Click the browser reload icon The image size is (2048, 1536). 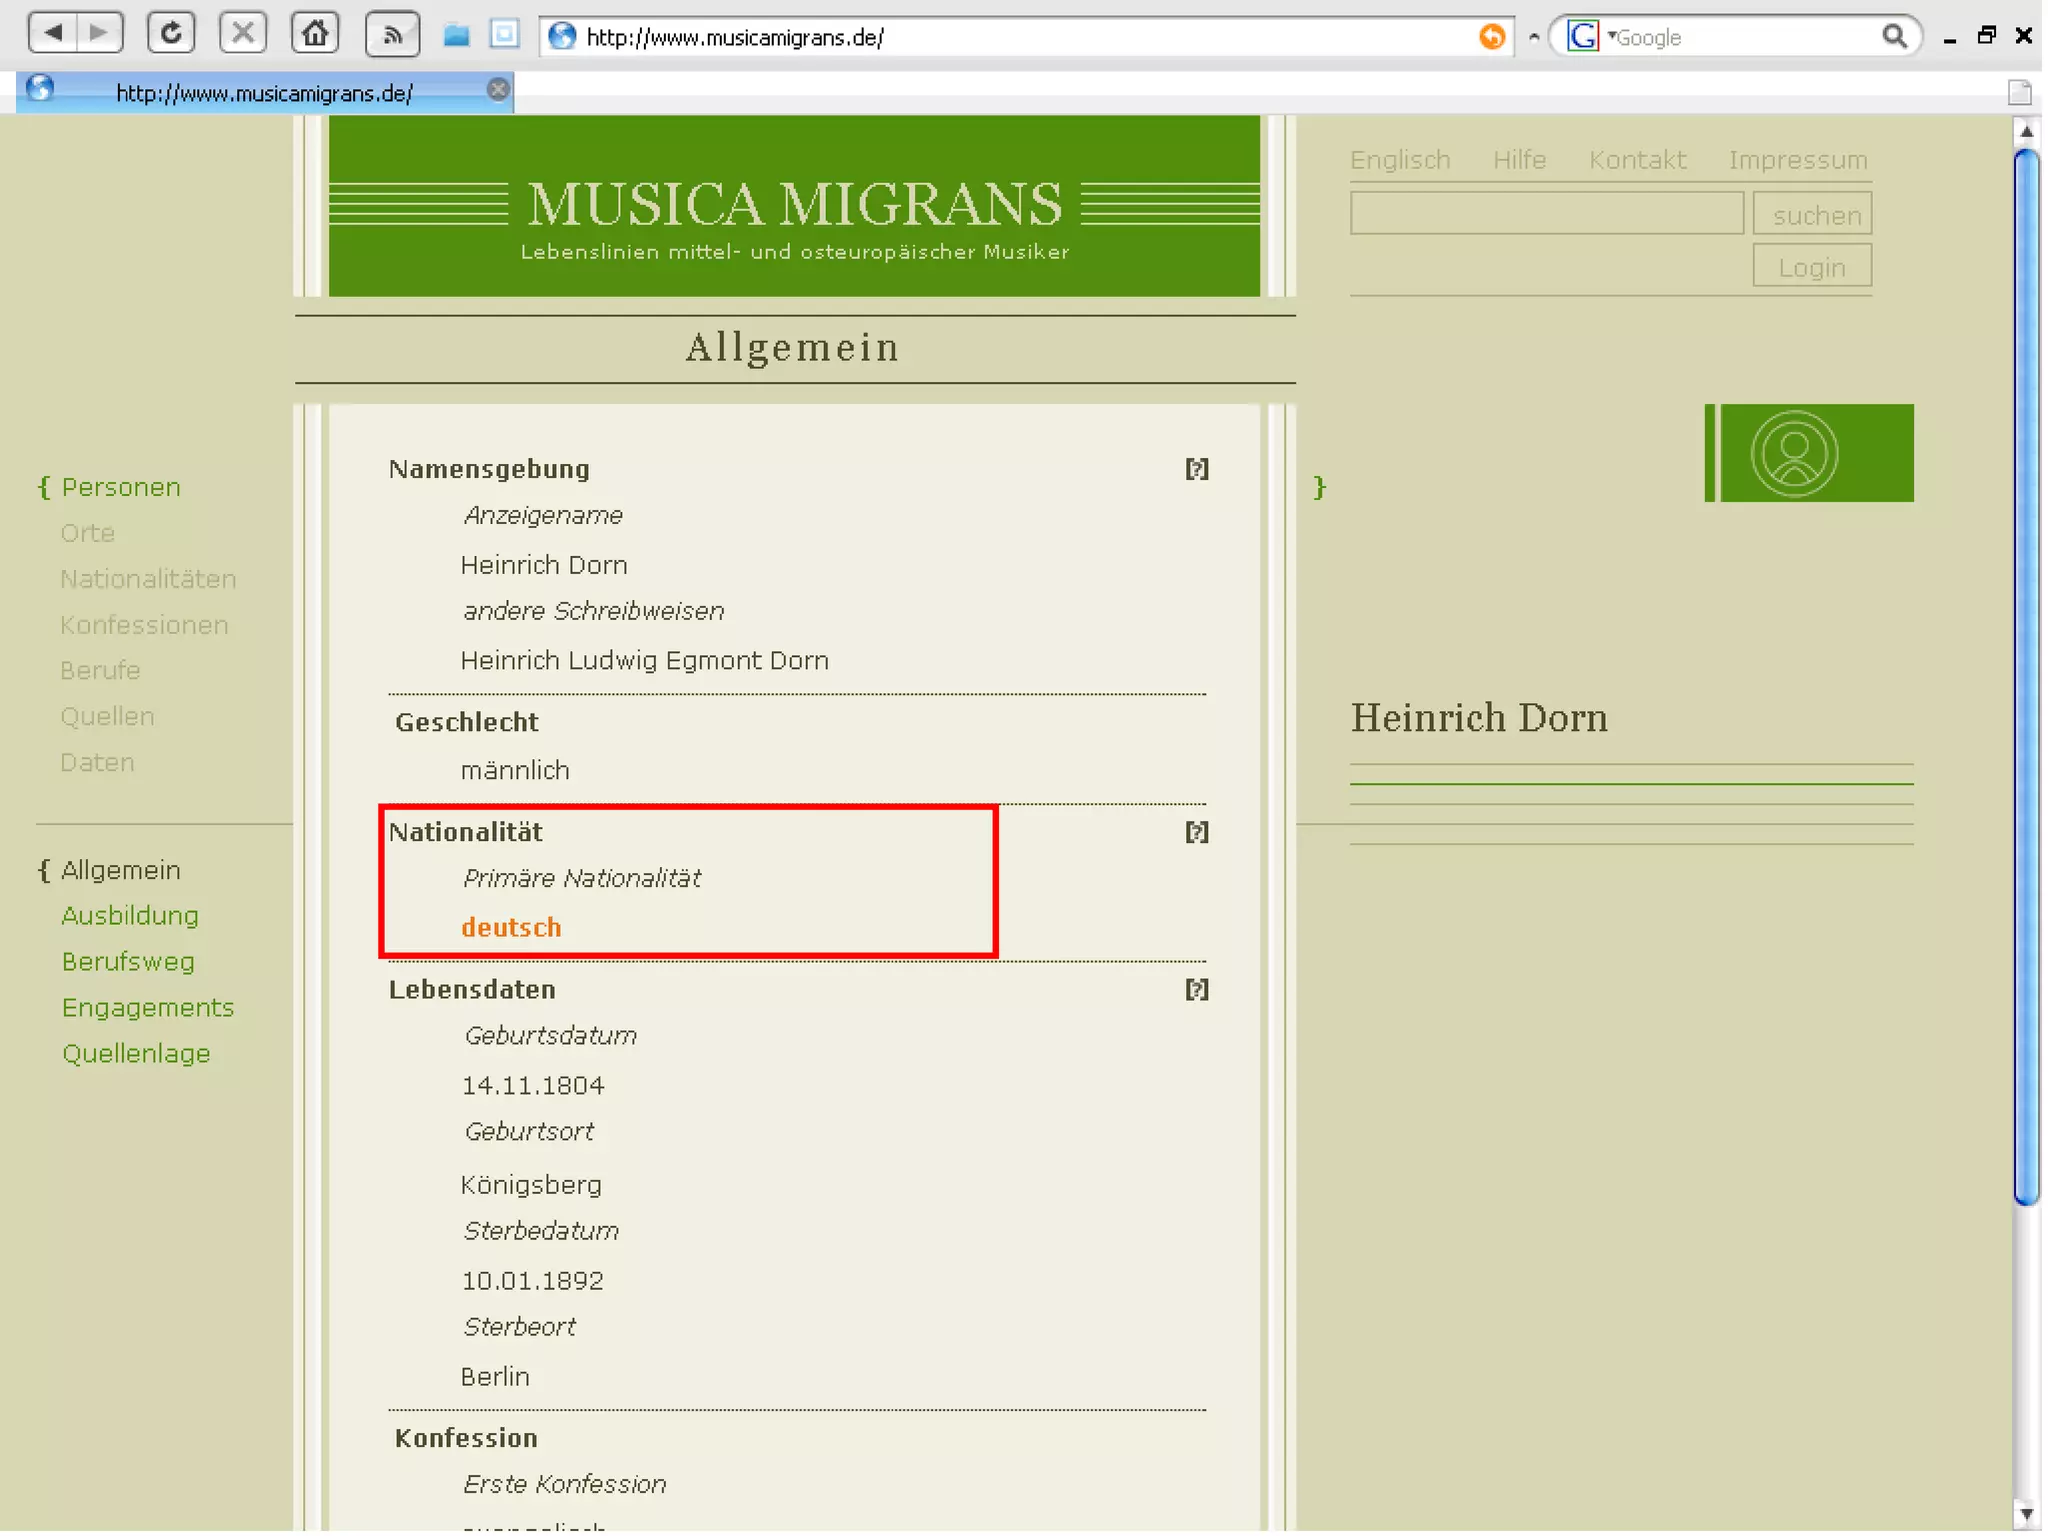171,33
